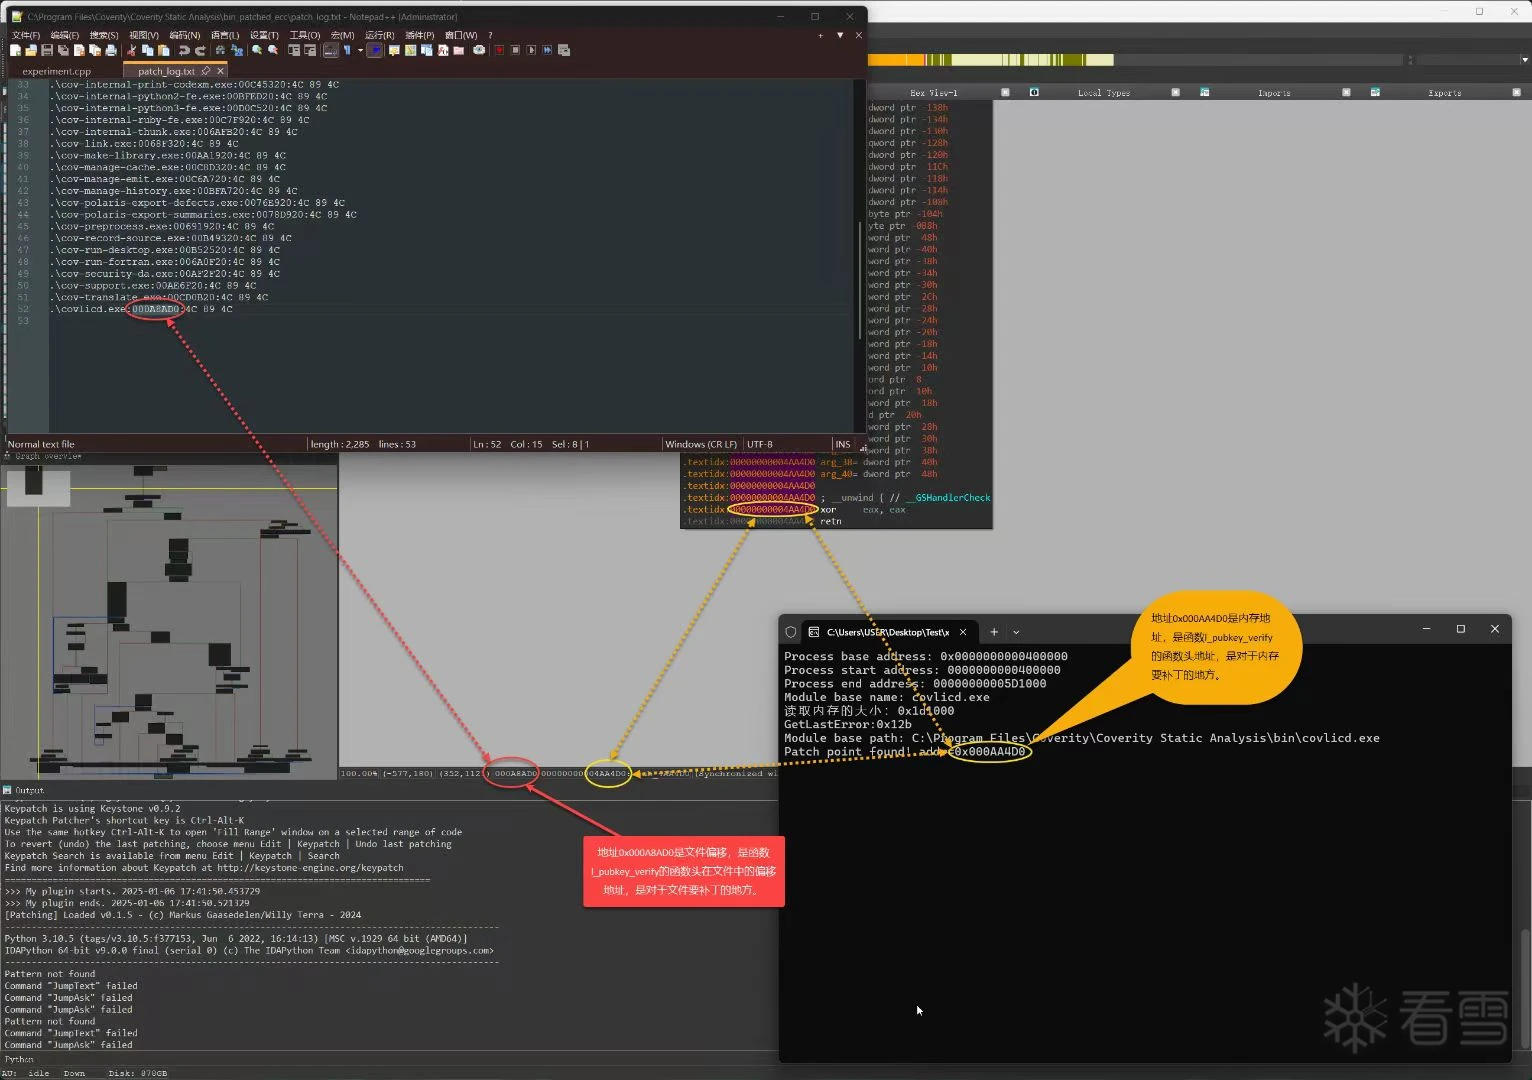This screenshot has width=1532, height=1080.
Task: Click the Open file icon in Notepad++
Action: point(31,50)
